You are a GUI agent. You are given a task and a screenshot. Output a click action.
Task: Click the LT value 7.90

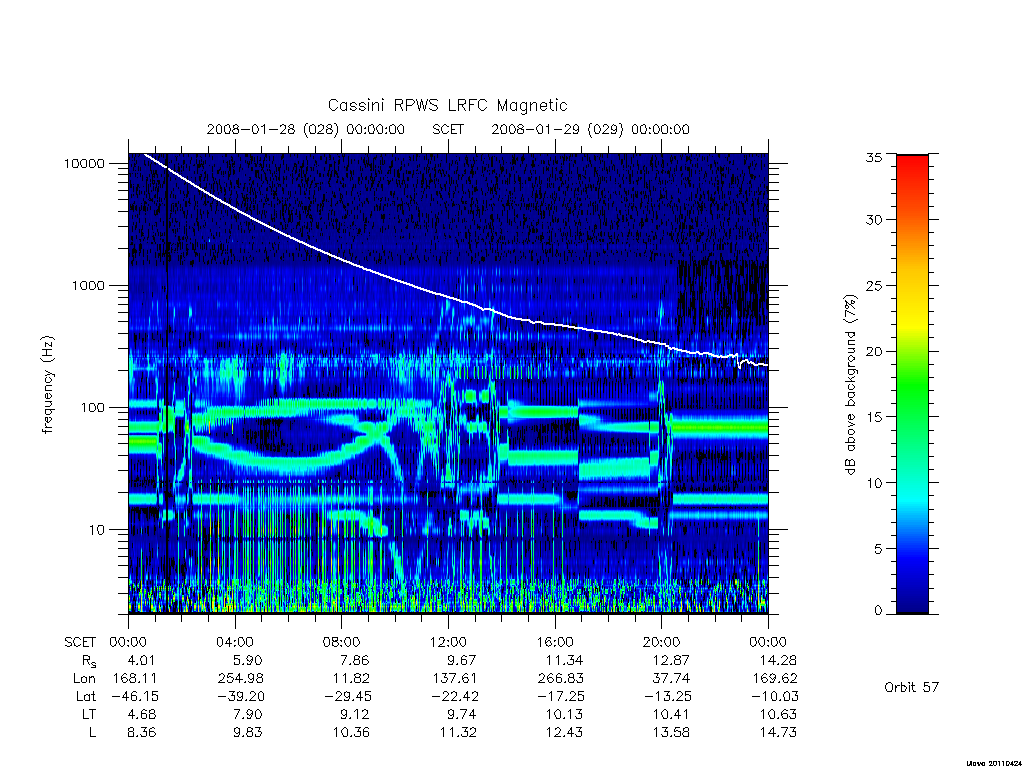[248, 714]
